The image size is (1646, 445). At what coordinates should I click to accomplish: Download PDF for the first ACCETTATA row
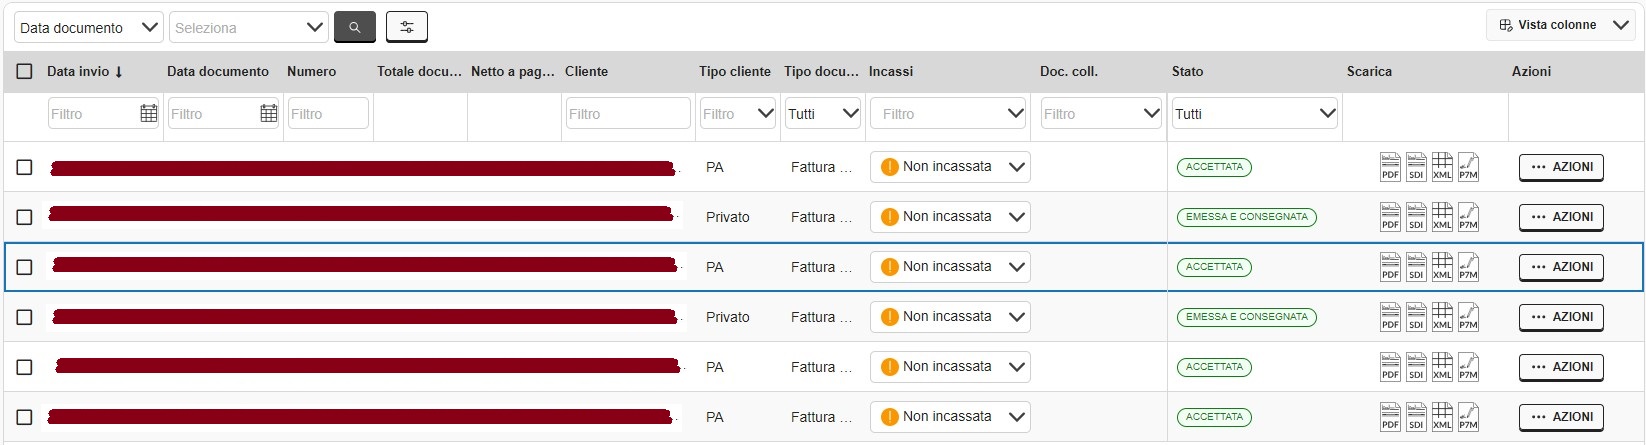point(1390,167)
